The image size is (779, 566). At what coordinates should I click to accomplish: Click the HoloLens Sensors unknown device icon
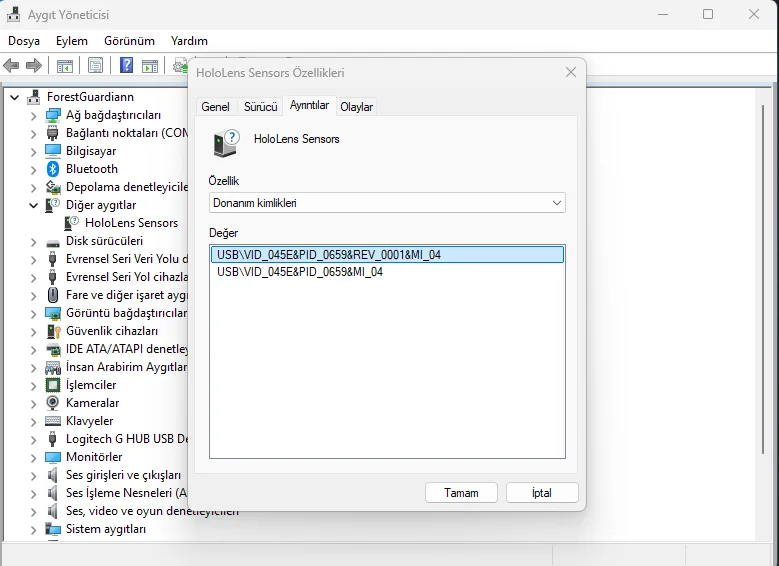pyautogui.click(x=72, y=223)
